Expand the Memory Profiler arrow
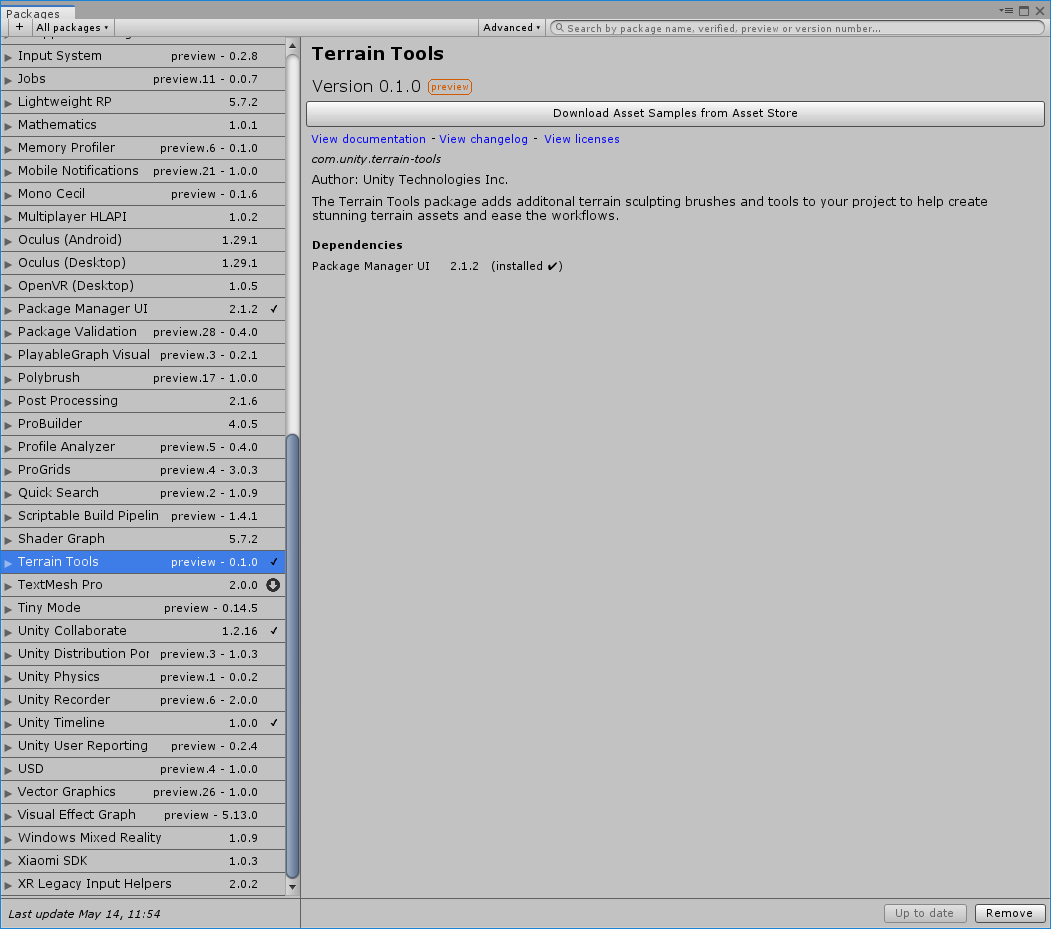The image size is (1051, 929). (8, 149)
